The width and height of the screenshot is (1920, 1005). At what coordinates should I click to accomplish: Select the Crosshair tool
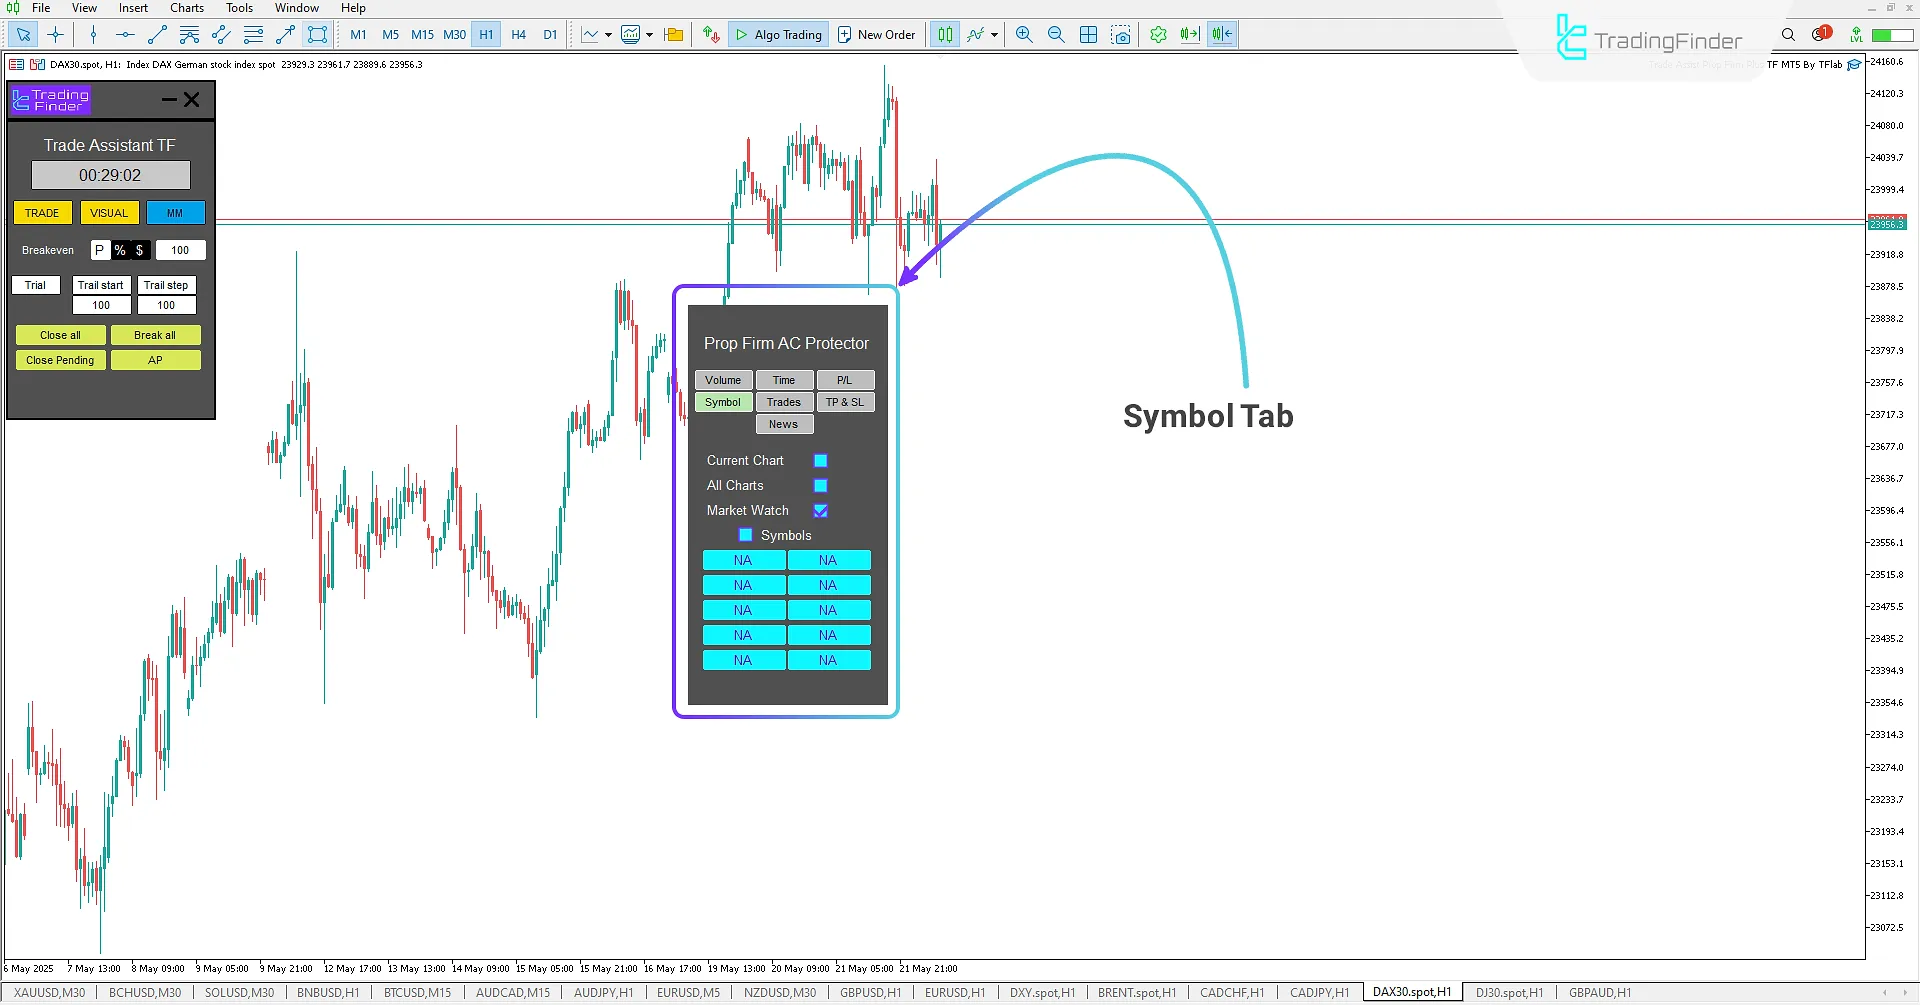56,34
